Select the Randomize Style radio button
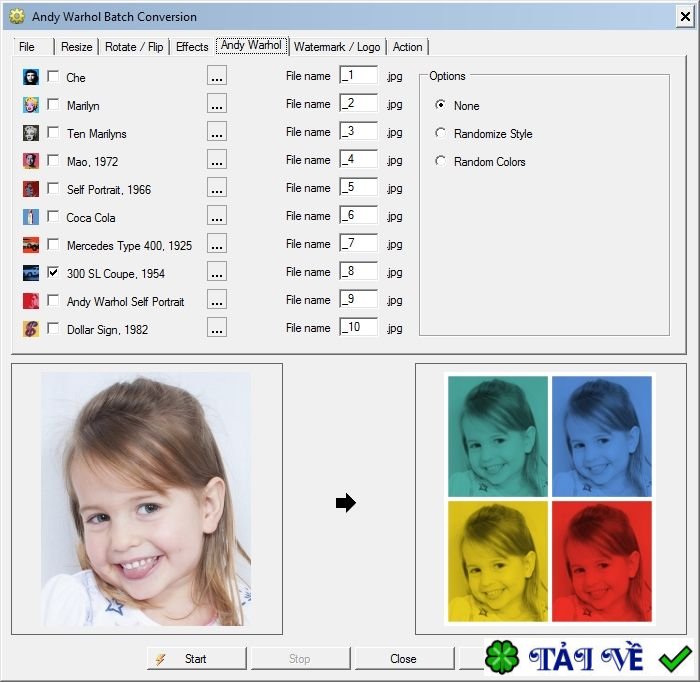Screen dimensions: 700x682 click(440, 133)
